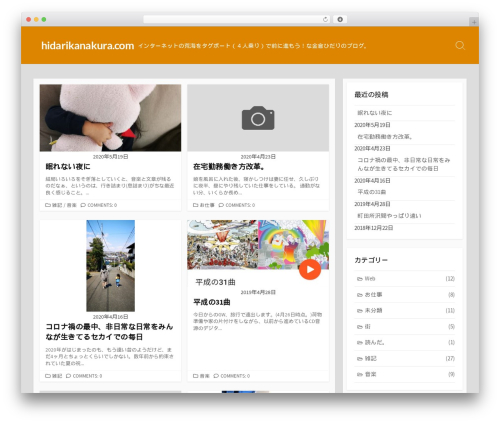Open COMMENTS: 0 link of 在宅勤務 post
The width and height of the screenshot is (500, 423).
tap(240, 205)
